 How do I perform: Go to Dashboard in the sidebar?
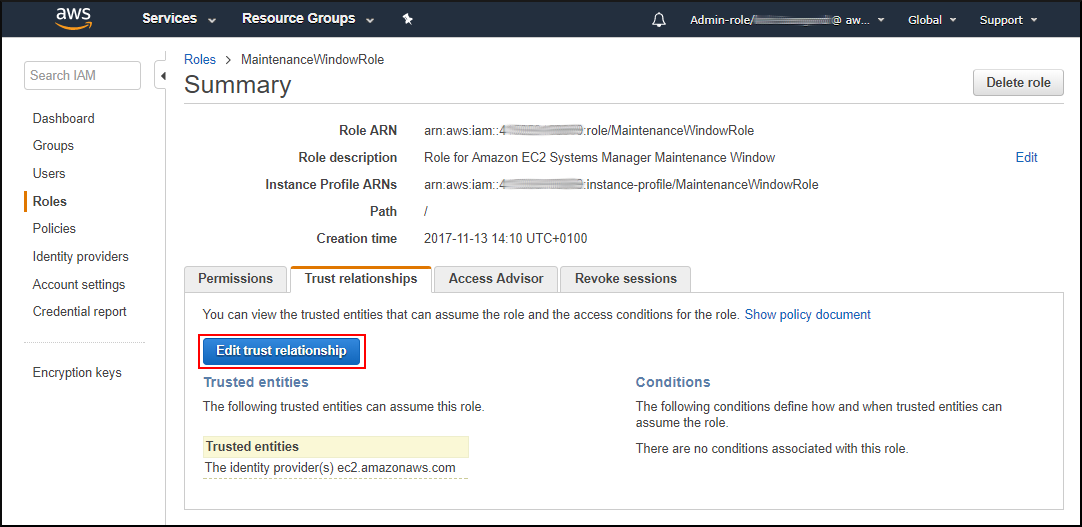(63, 119)
